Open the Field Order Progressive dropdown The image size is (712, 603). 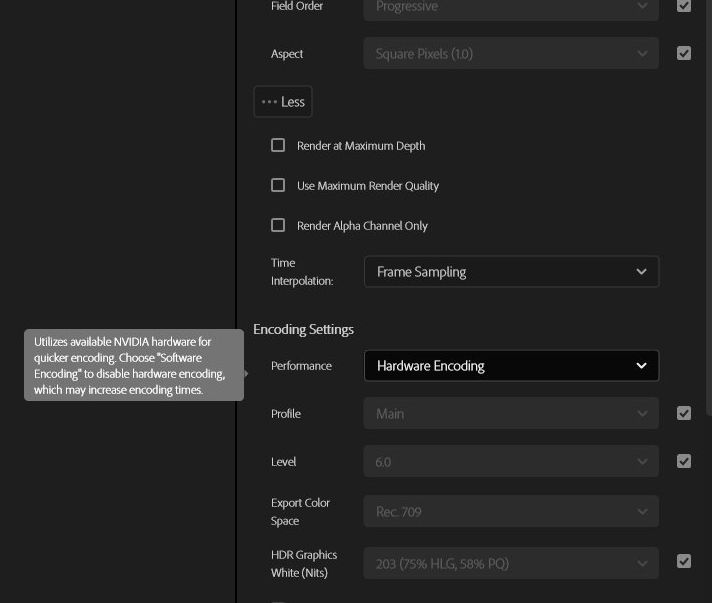click(511, 7)
